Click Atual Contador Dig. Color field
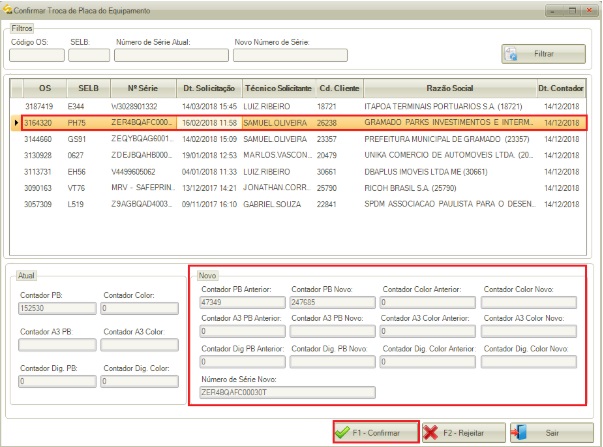Image resolution: width=603 pixels, height=447 pixels. click(140, 381)
